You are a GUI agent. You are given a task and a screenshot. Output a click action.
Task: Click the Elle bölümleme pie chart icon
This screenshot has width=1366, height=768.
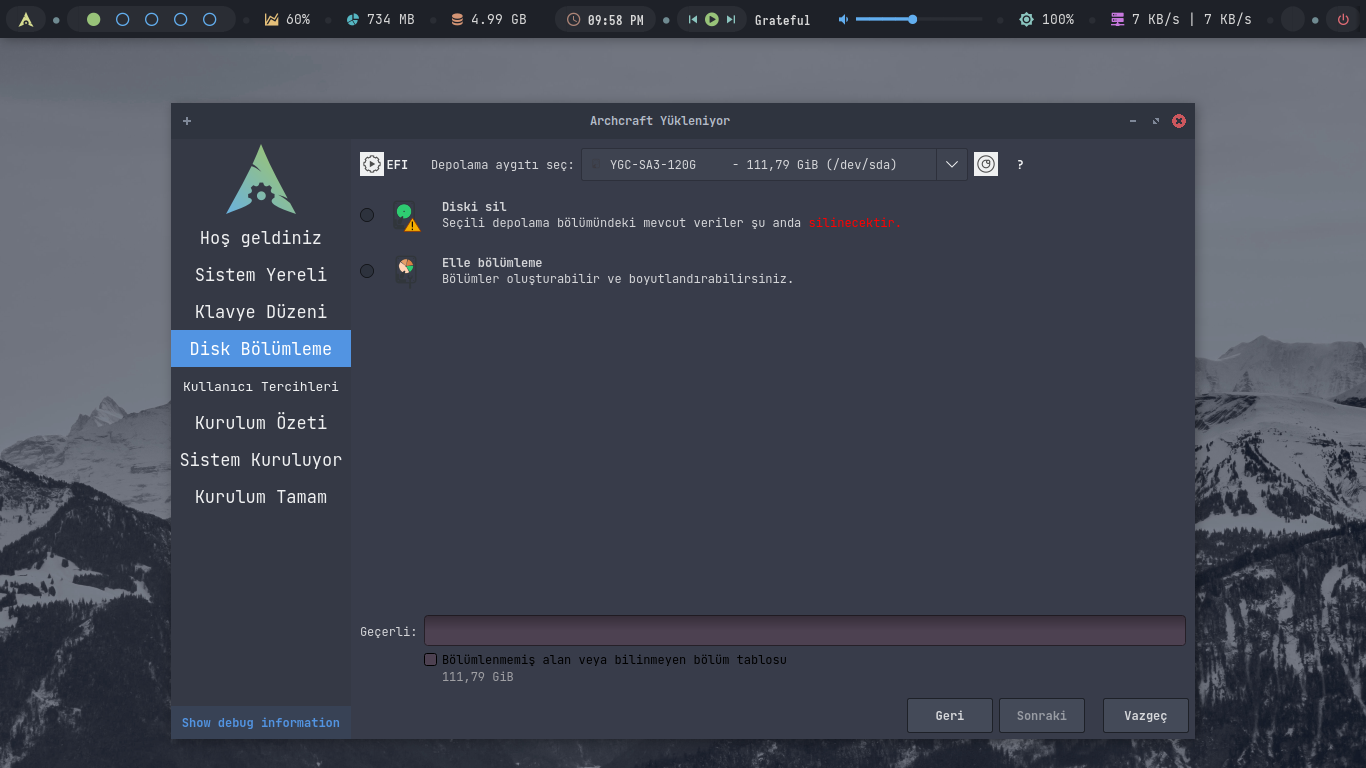point(406,270)
